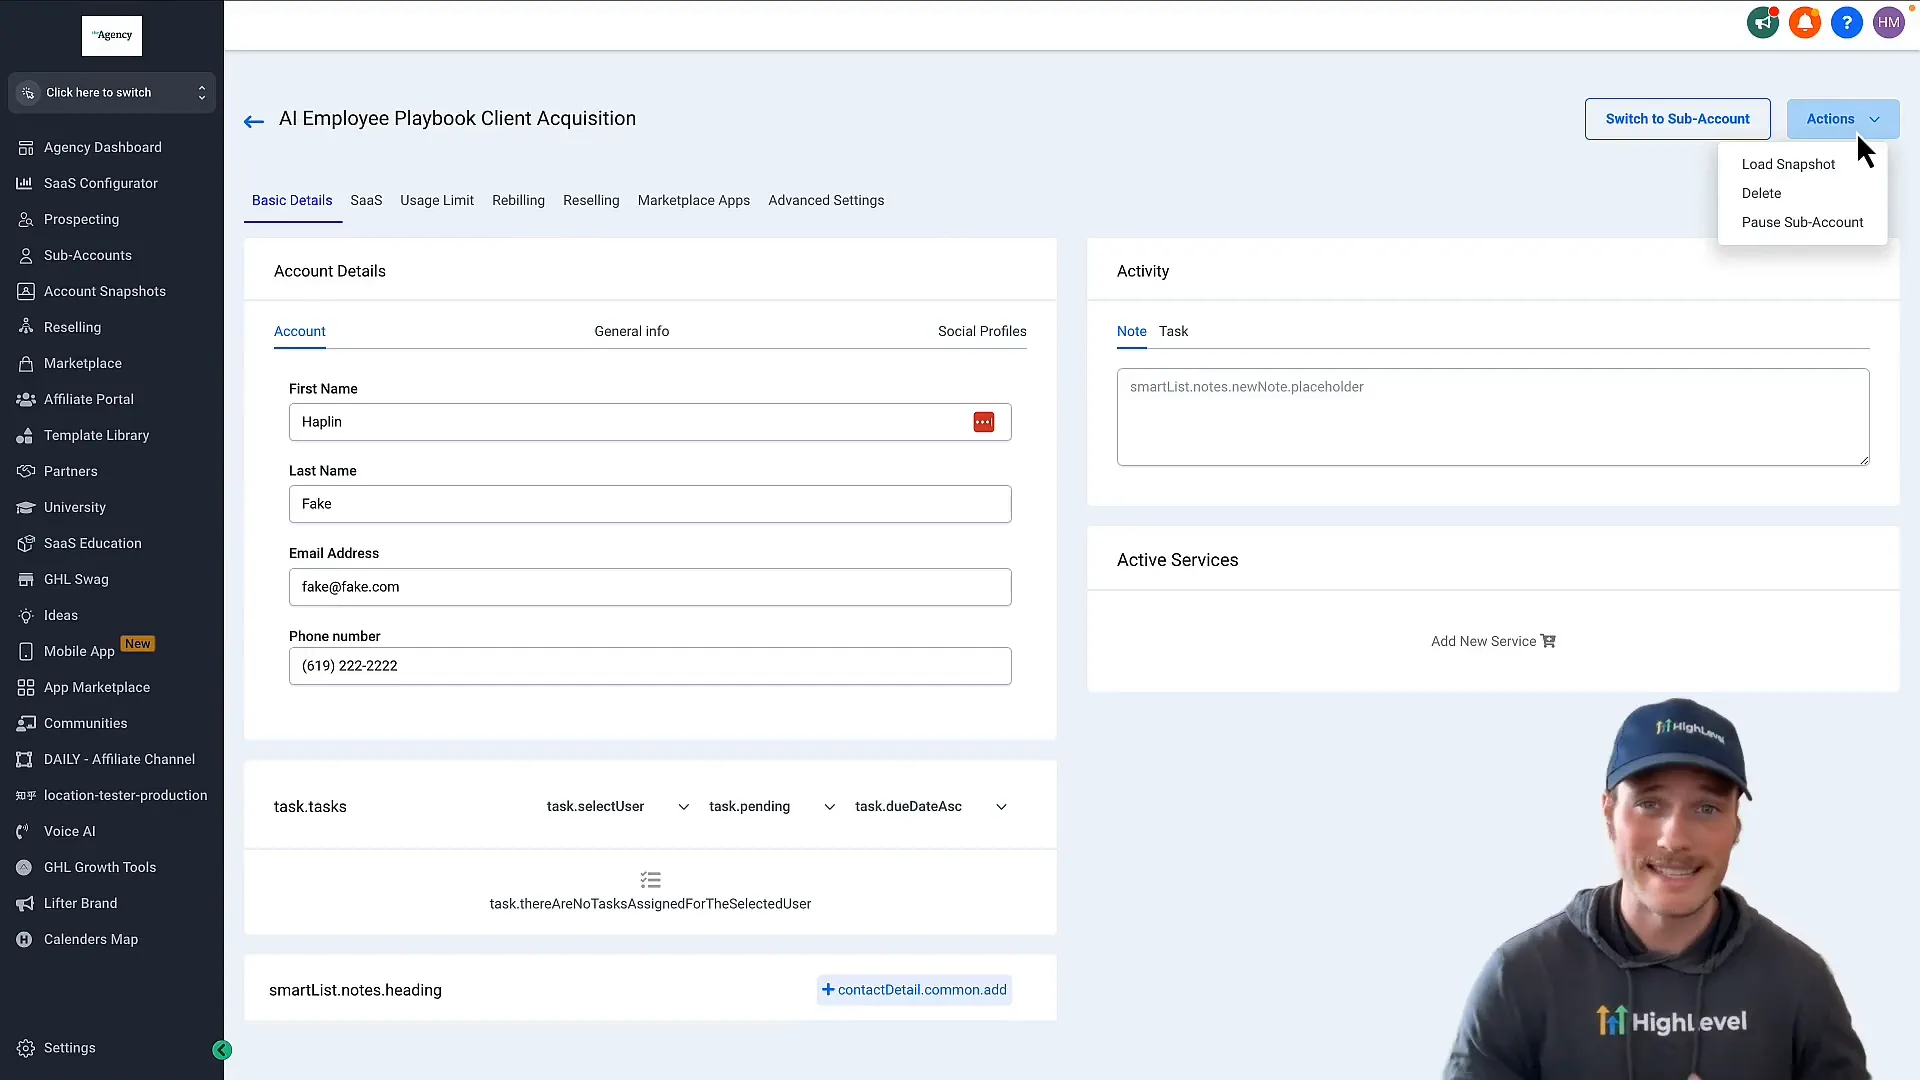Click the Affiliate Portal people icon
The image size is (1920, 1080).
pos(26,399)
